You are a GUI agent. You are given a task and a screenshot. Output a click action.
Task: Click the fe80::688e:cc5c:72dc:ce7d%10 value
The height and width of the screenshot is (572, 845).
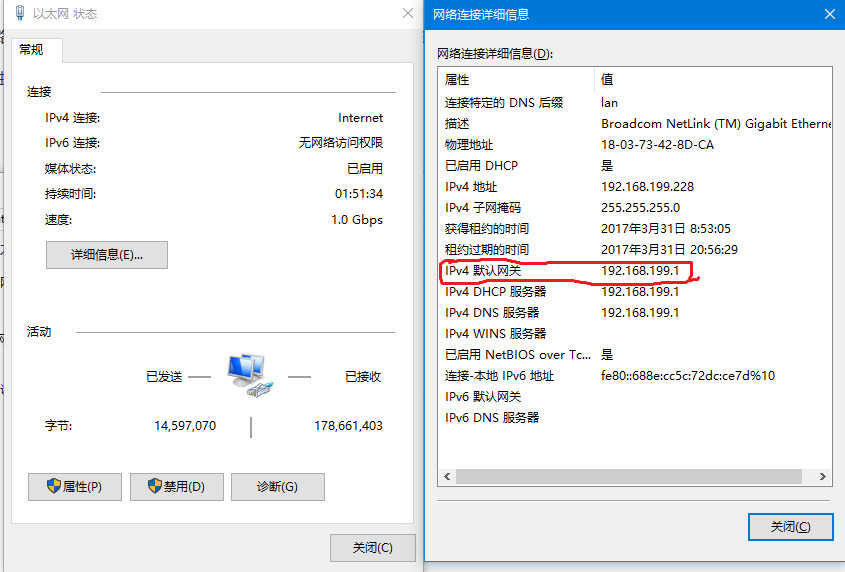tap(688, 376)
